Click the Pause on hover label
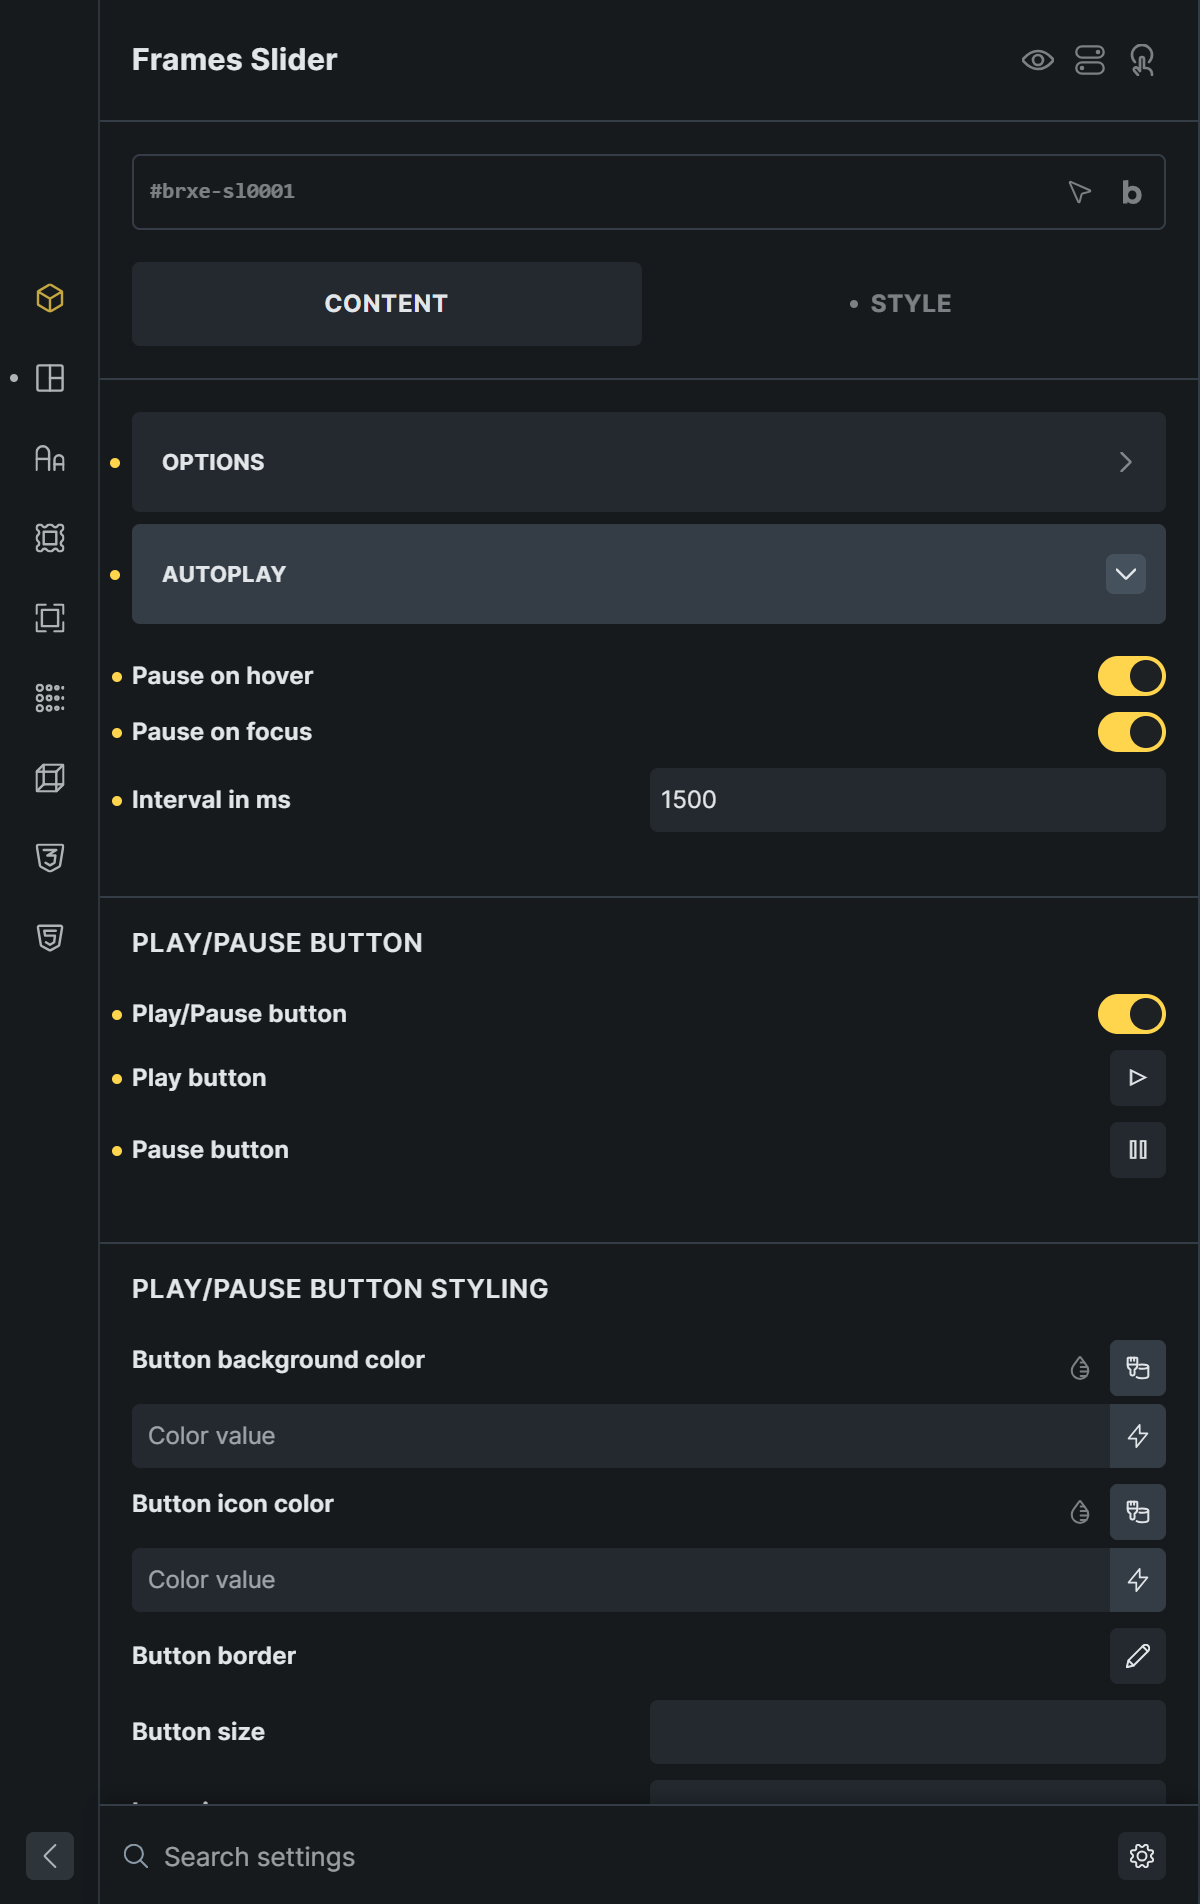The height and width of the screenshot is (1904, 1200). pyautogui.click(x=223, y=676)
